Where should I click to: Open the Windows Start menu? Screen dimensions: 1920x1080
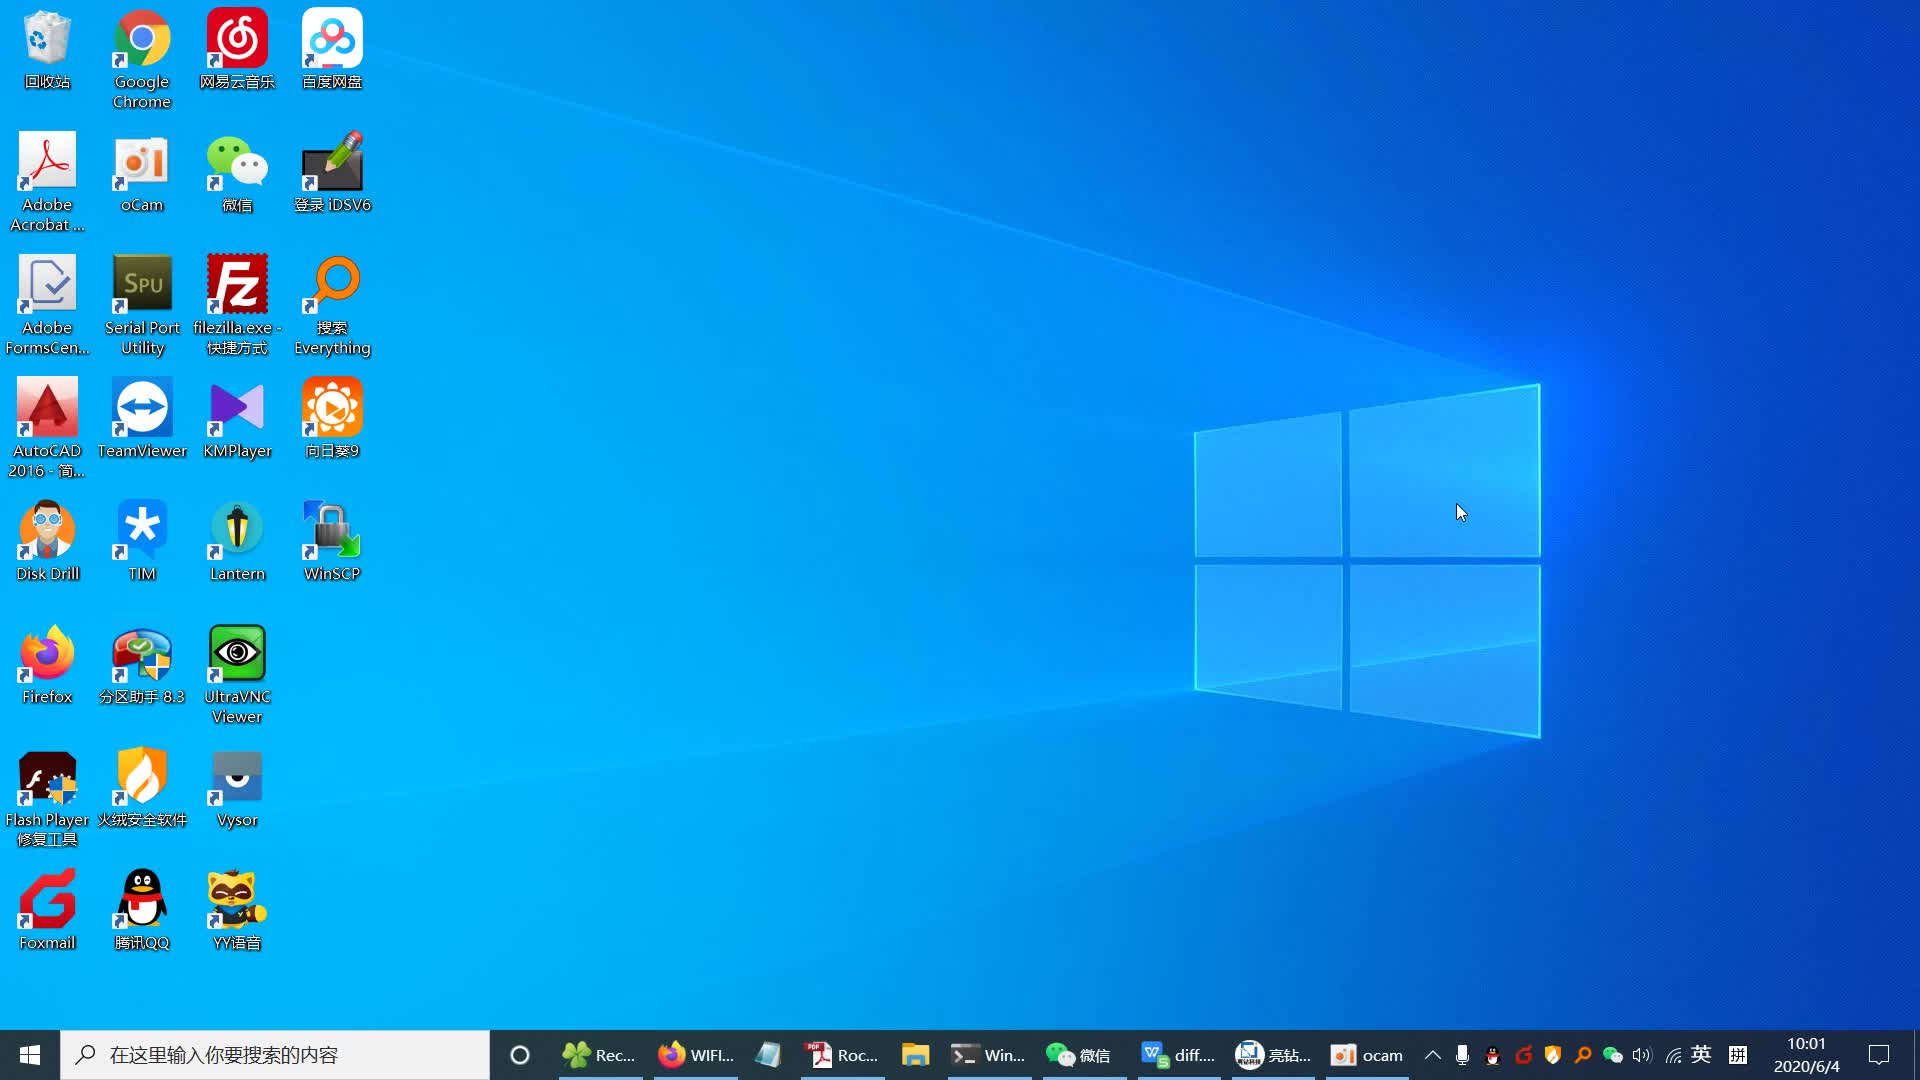[x=30, y=1055]
